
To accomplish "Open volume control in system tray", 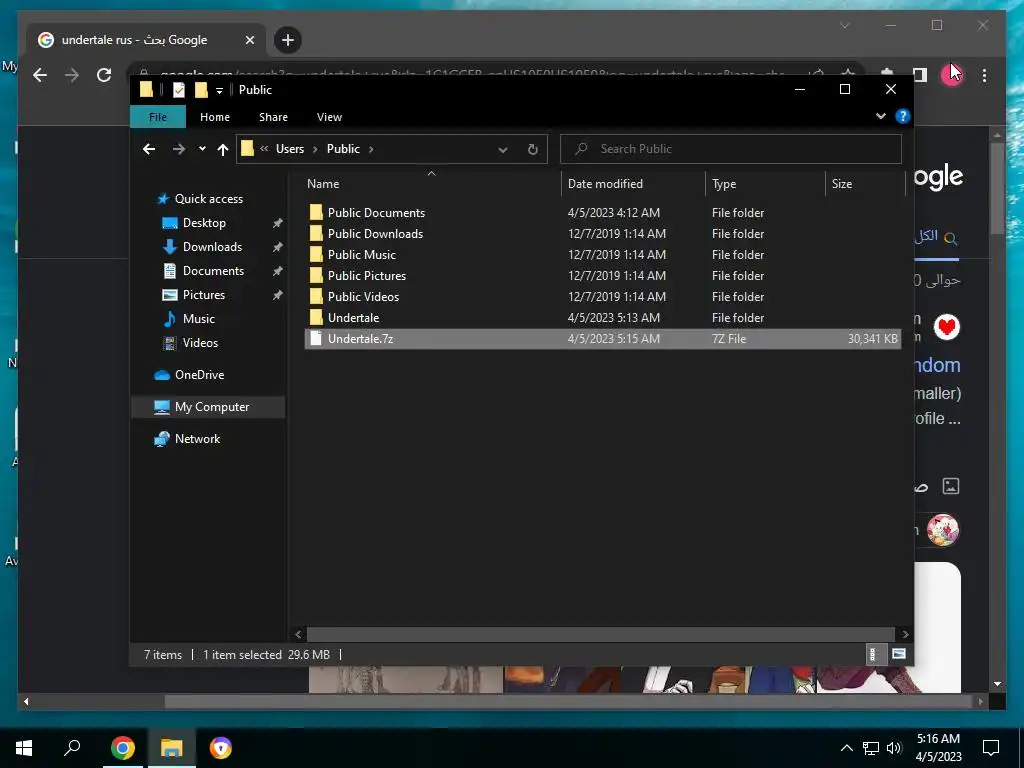I will point(894,748).
